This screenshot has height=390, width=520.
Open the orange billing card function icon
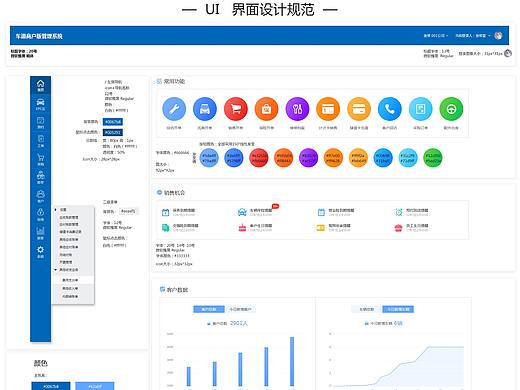(328, 109)
